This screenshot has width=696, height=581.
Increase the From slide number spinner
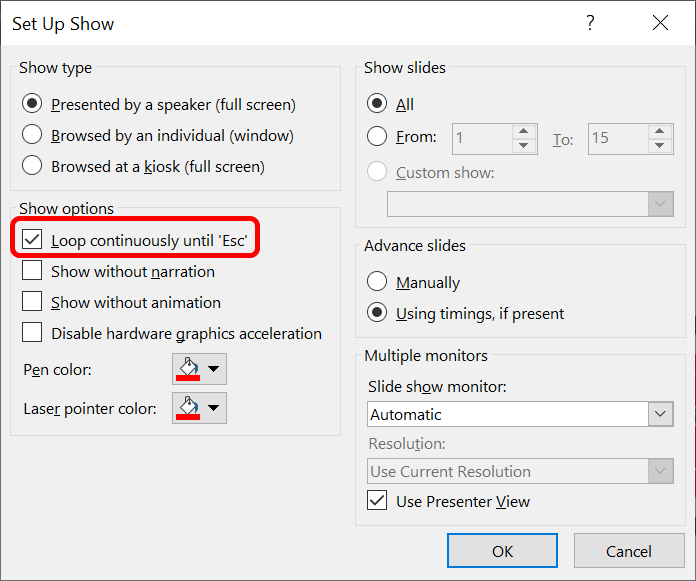pyautogui.click(x=524, y=131)
